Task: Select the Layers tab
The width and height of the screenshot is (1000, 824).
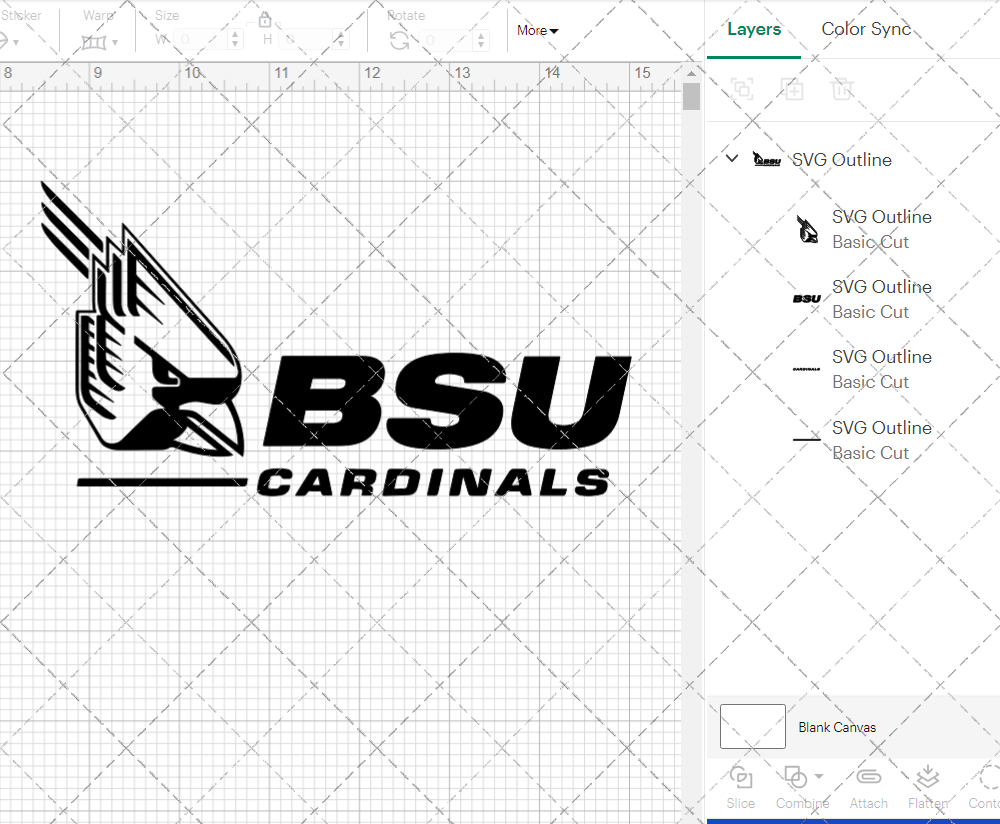Action: tap(754, 29)
